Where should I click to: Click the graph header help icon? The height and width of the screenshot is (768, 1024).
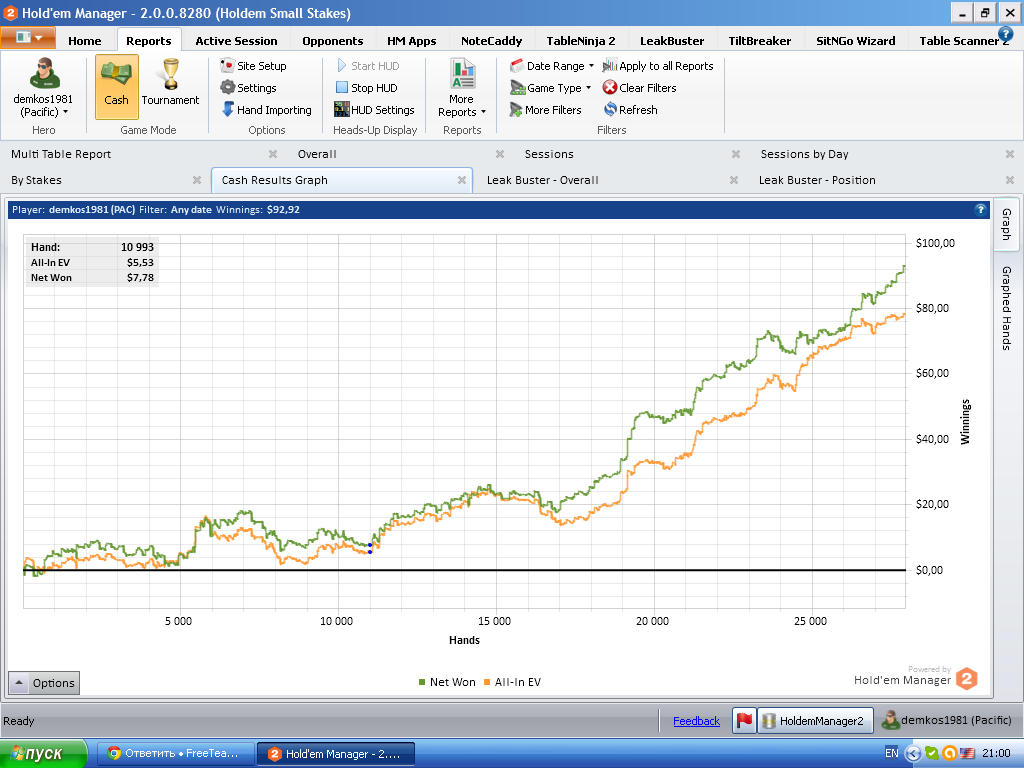click(x=980, y=210)
